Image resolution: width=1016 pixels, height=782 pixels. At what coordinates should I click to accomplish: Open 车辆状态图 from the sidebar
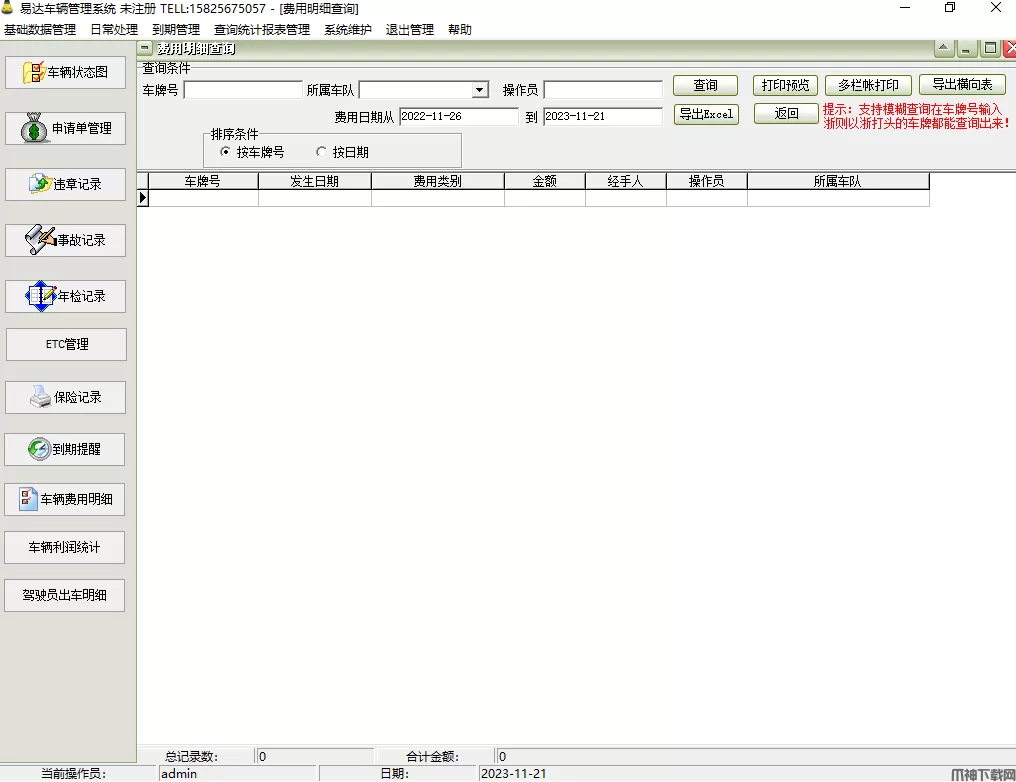coord(65,72)
